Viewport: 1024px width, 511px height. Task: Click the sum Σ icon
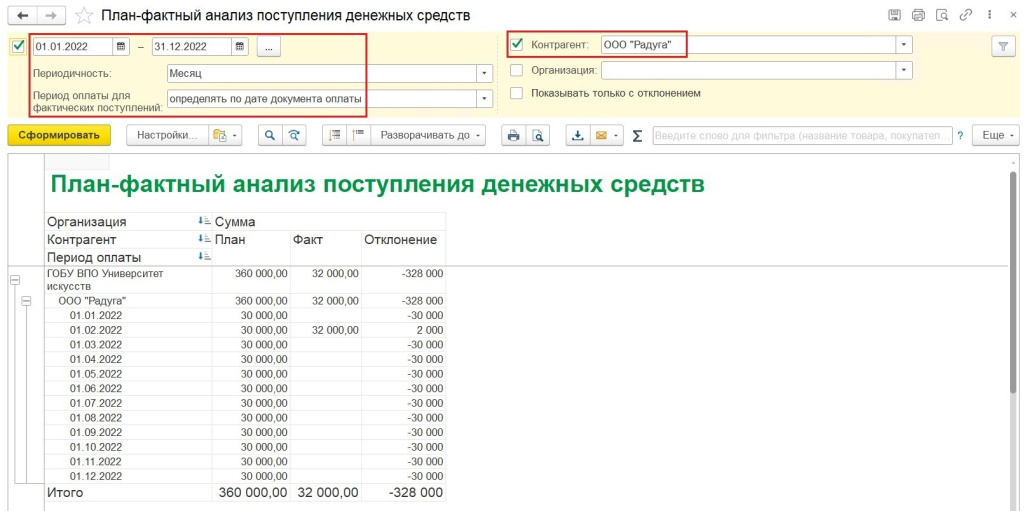pyautogui.click(x=638, y=136)
